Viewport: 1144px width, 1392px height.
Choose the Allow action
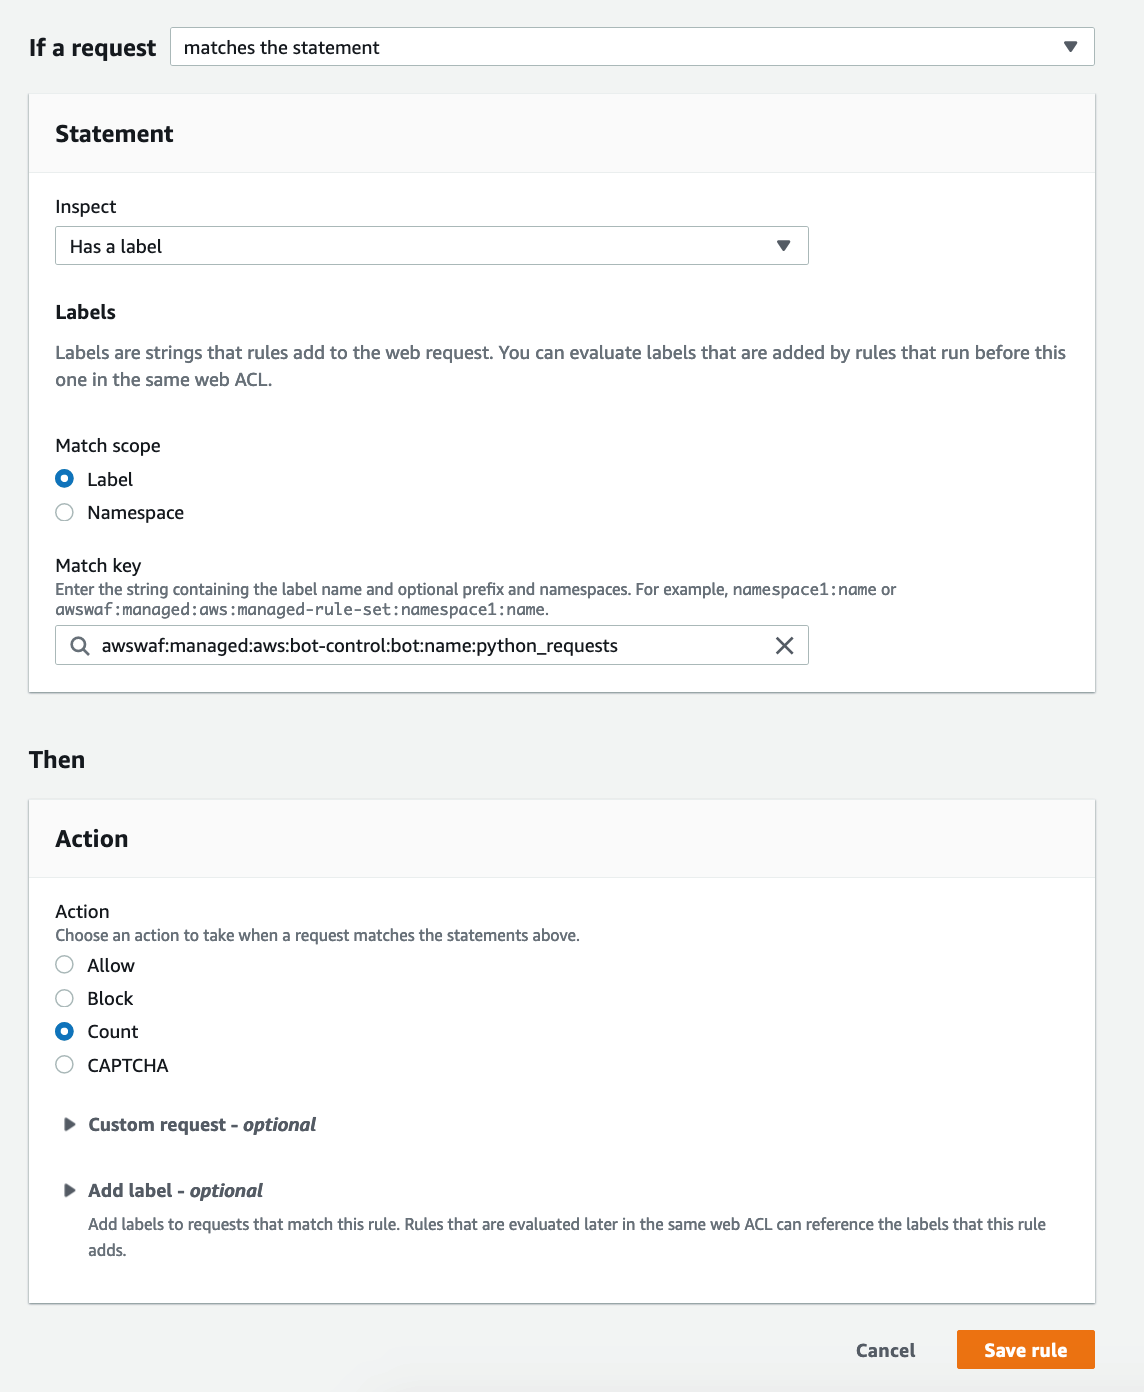[x=65, y=965]
